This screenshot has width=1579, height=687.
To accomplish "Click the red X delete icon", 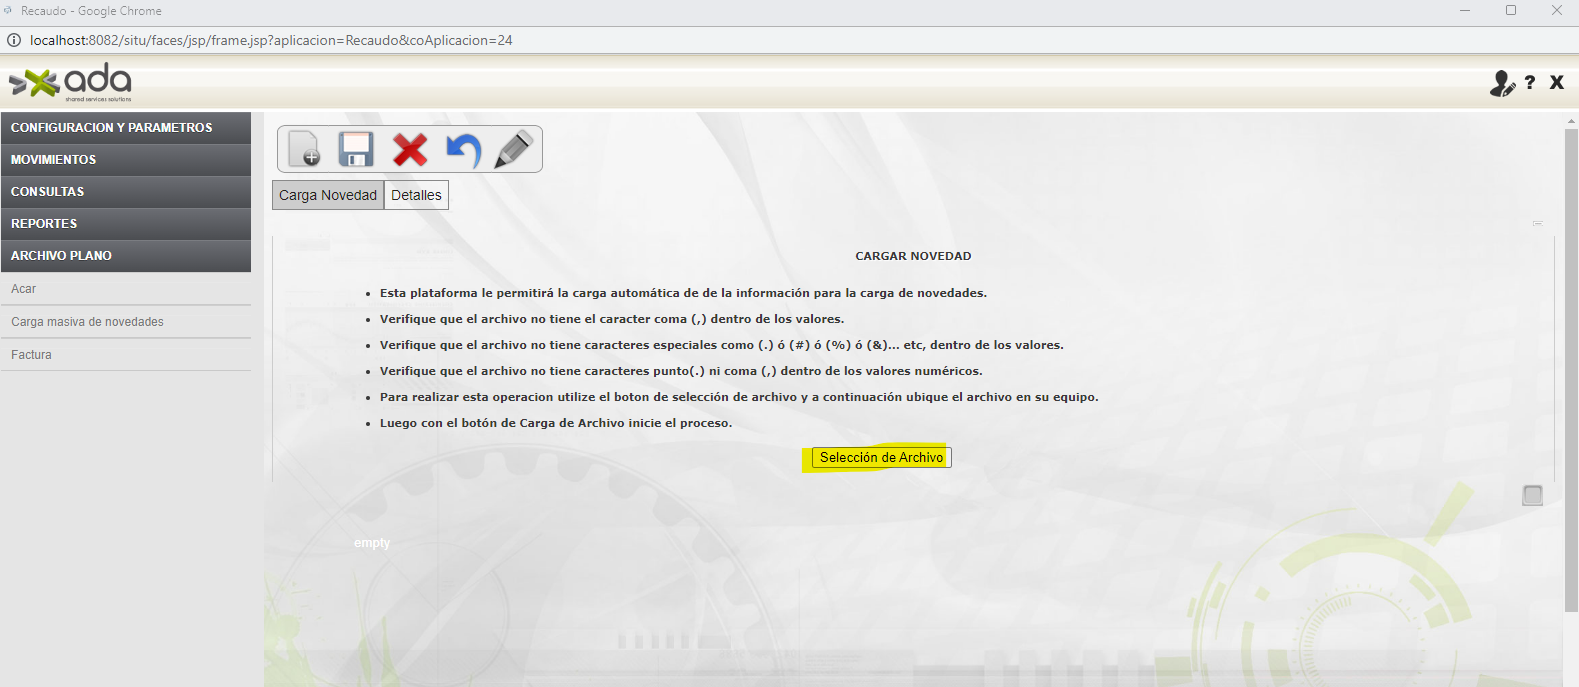I will click(x=409, y=149).
